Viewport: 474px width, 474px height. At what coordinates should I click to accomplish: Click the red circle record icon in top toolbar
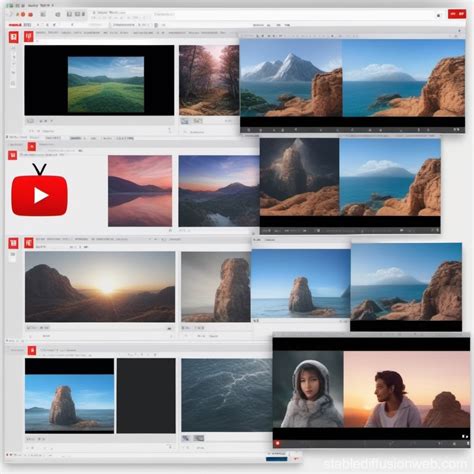(x=23, y=14)
